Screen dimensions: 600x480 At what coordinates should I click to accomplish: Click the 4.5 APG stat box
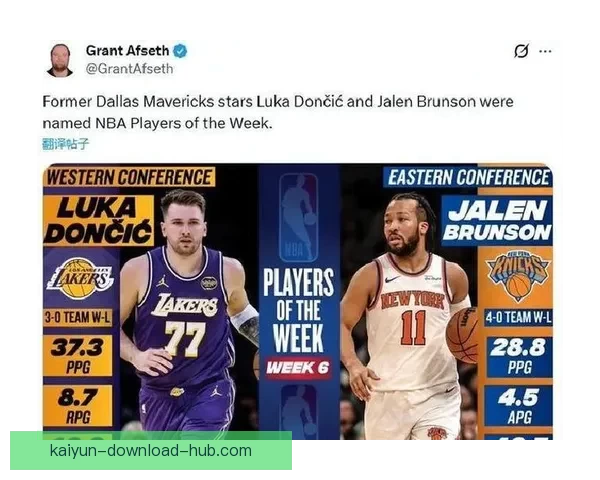pyautogui.click(x=518, y=407)
